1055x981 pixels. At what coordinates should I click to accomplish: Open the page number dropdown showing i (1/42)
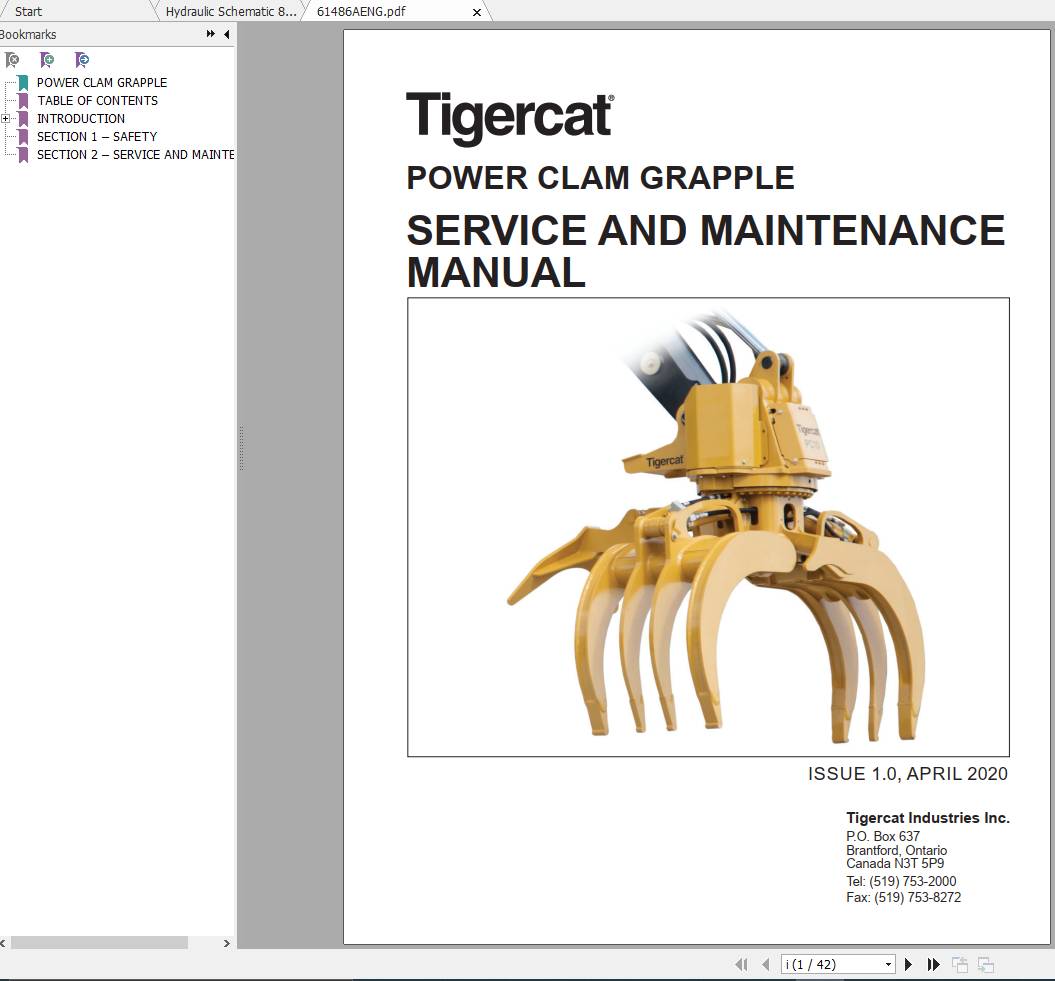(x=888, y=964)
